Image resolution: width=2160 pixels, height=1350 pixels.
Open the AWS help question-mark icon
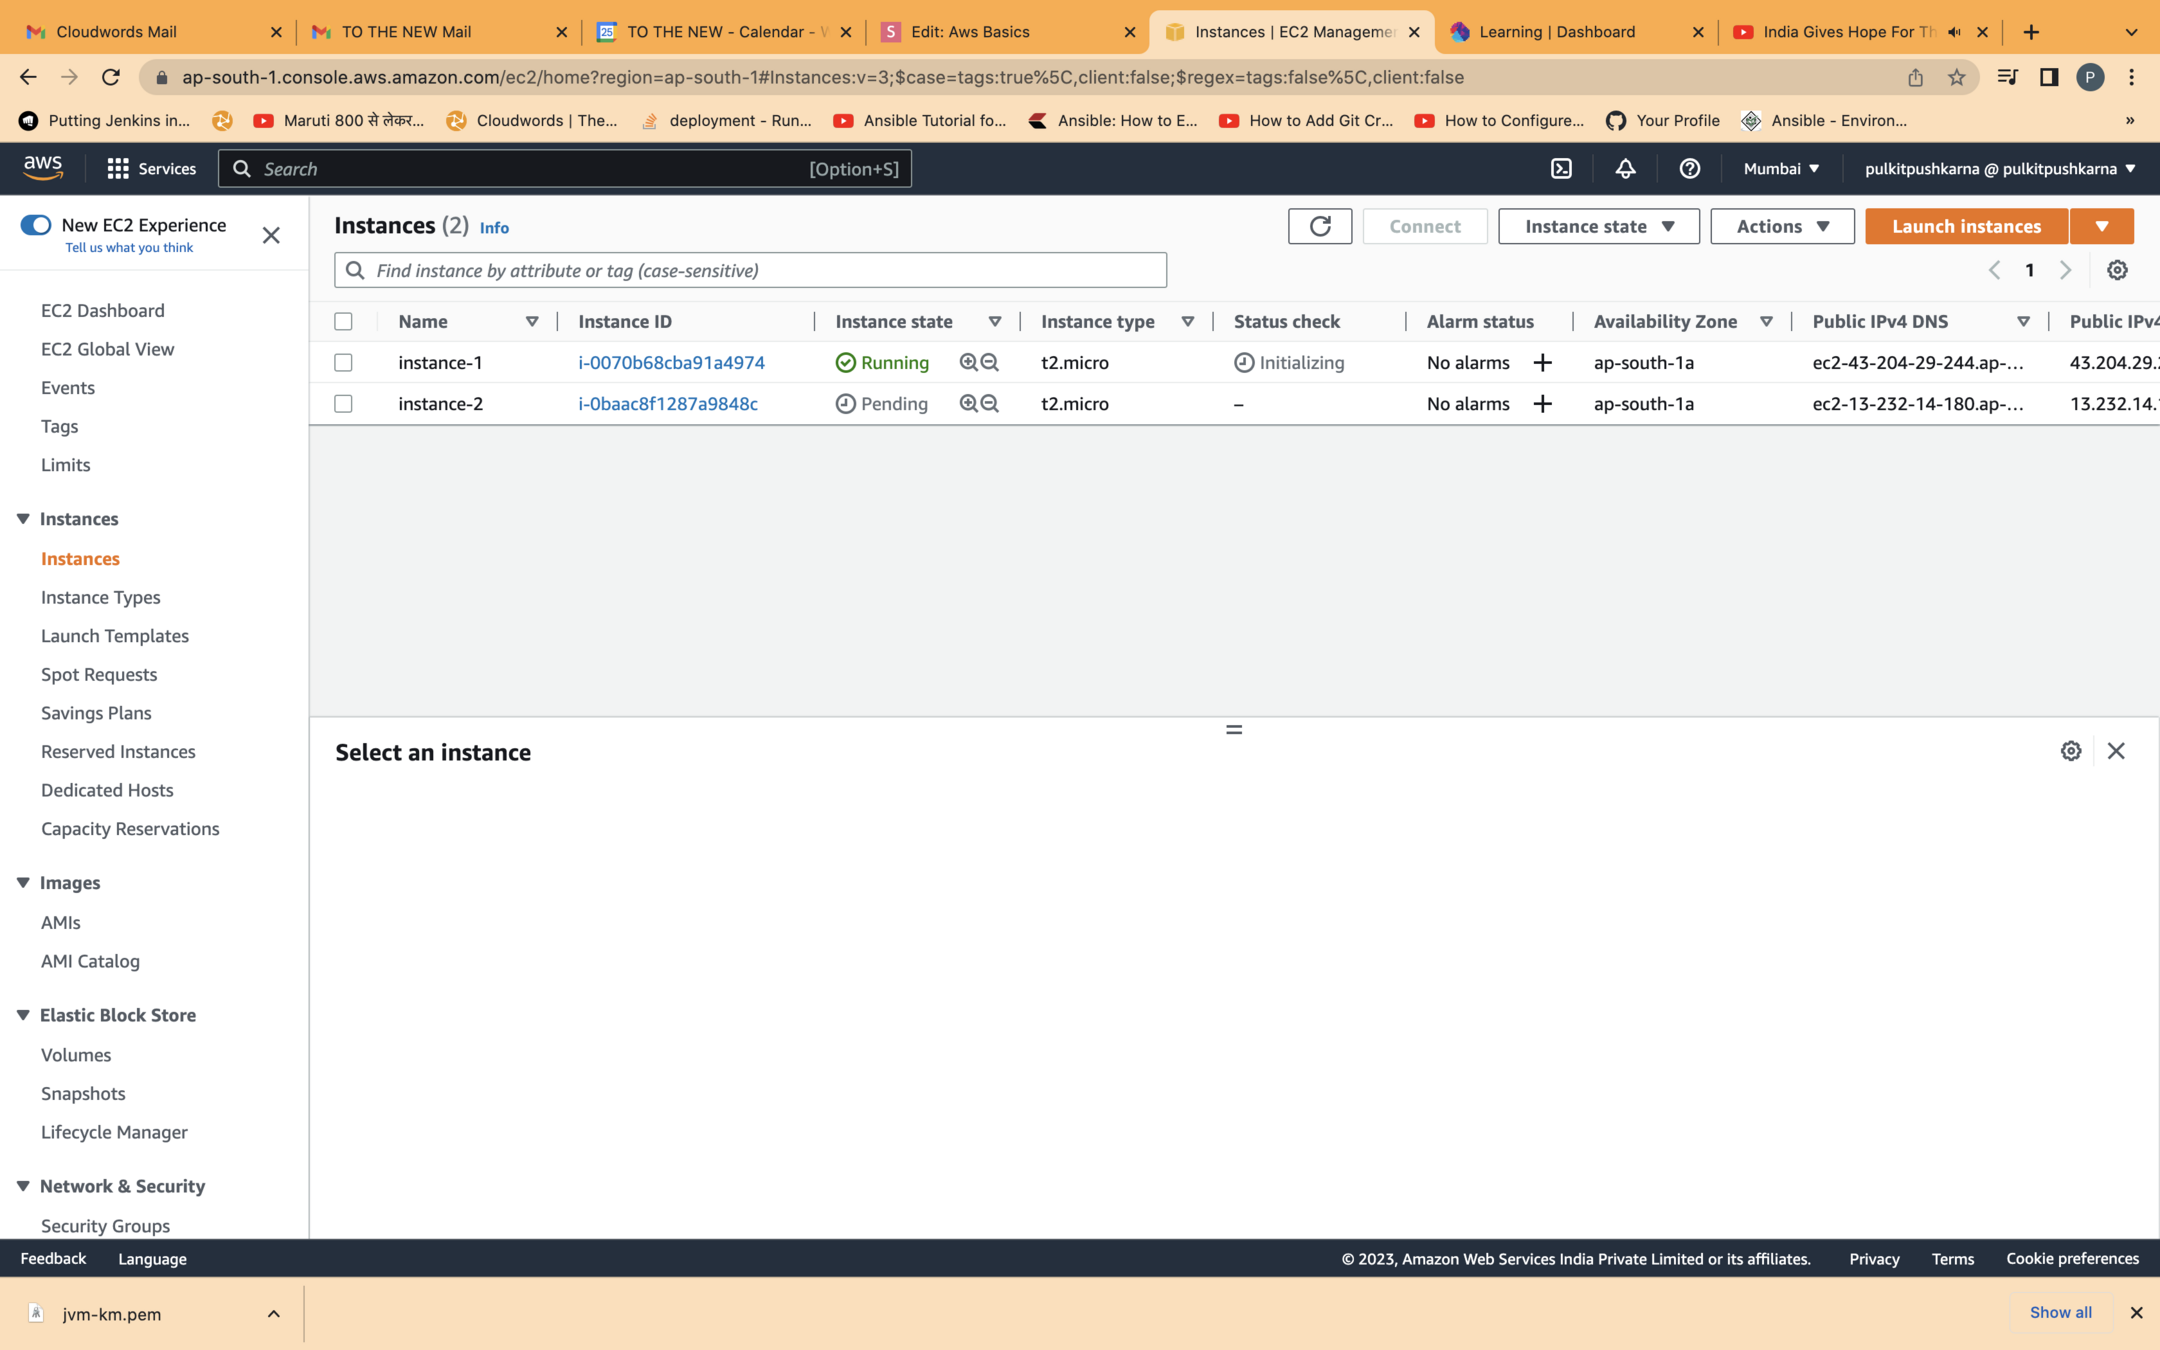(x=1689, y=168)
